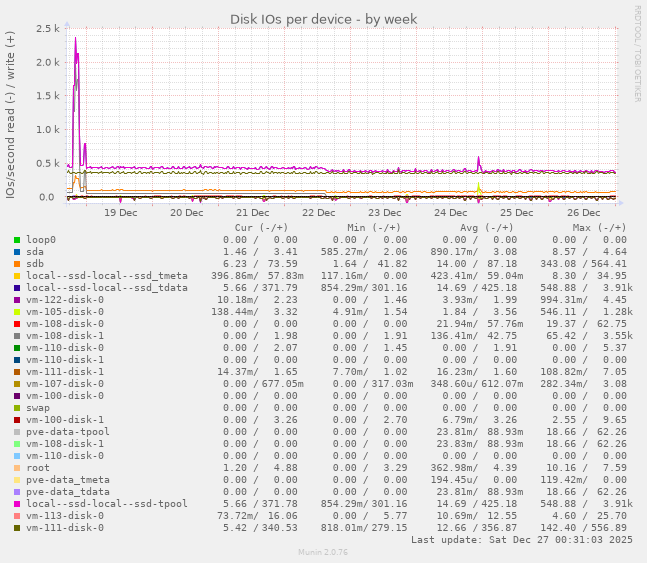Click the navy vm-110-disk-1 legend swatch

click(17, 360)
